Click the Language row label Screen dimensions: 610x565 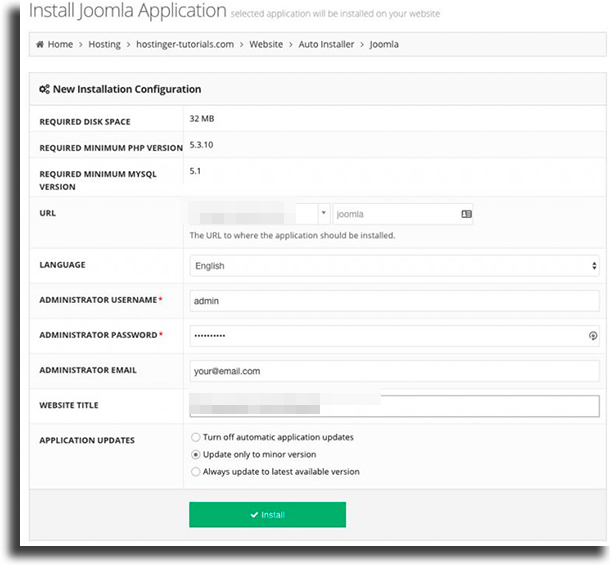(62, 265)
